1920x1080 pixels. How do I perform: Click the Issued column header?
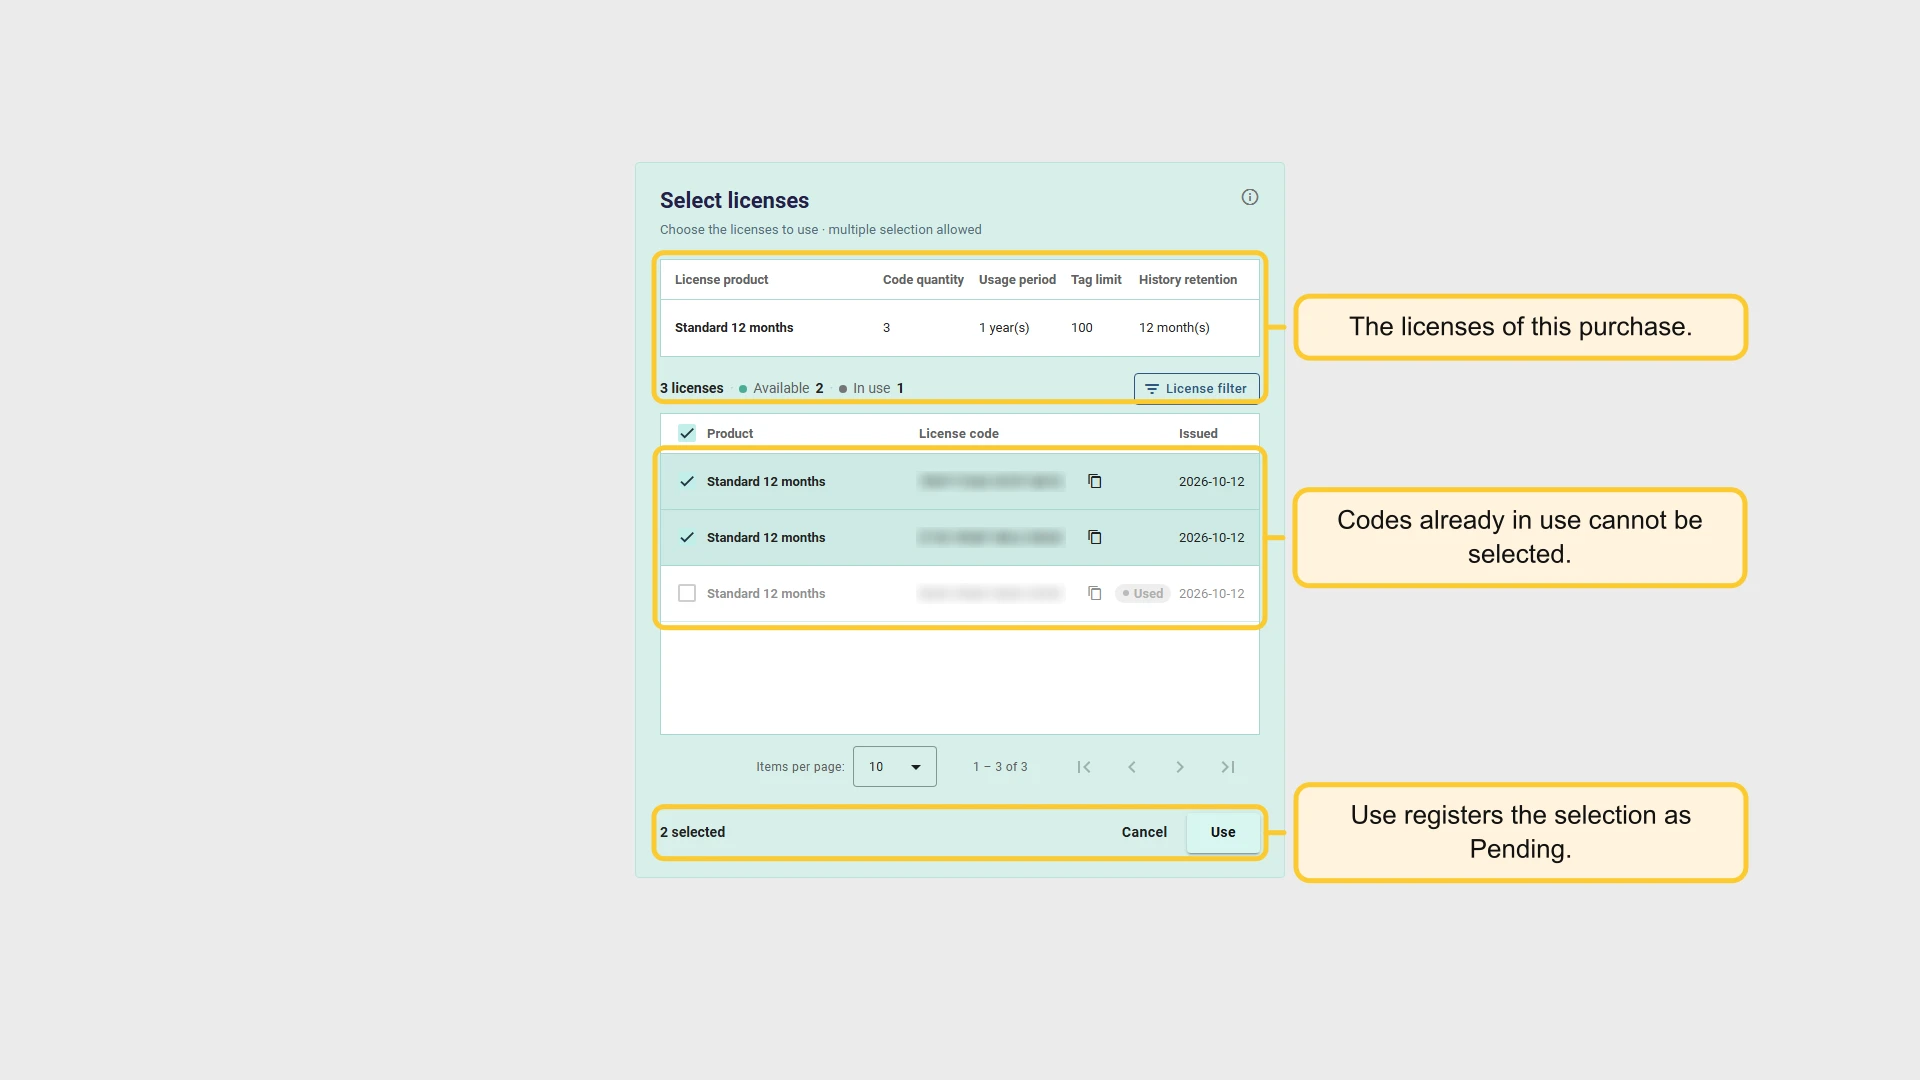click(x=1198, y=433)
